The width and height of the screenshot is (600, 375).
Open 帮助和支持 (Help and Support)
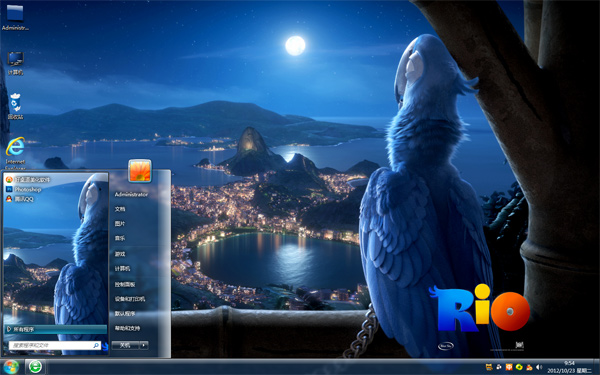click(x=127, y=328)
